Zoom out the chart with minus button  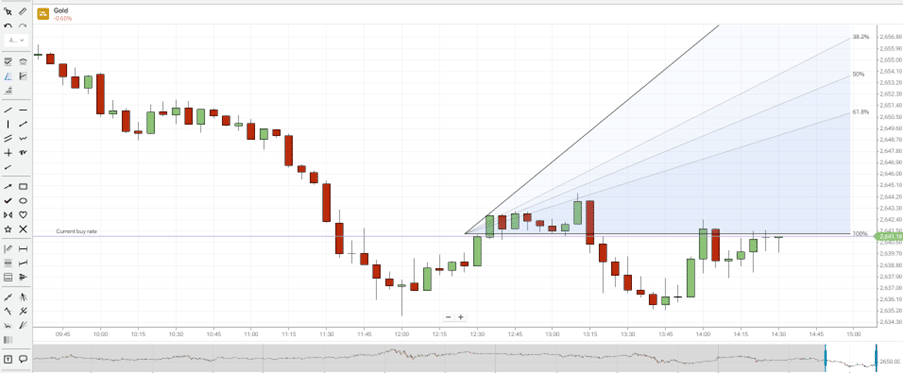click(x=449, y=317)
